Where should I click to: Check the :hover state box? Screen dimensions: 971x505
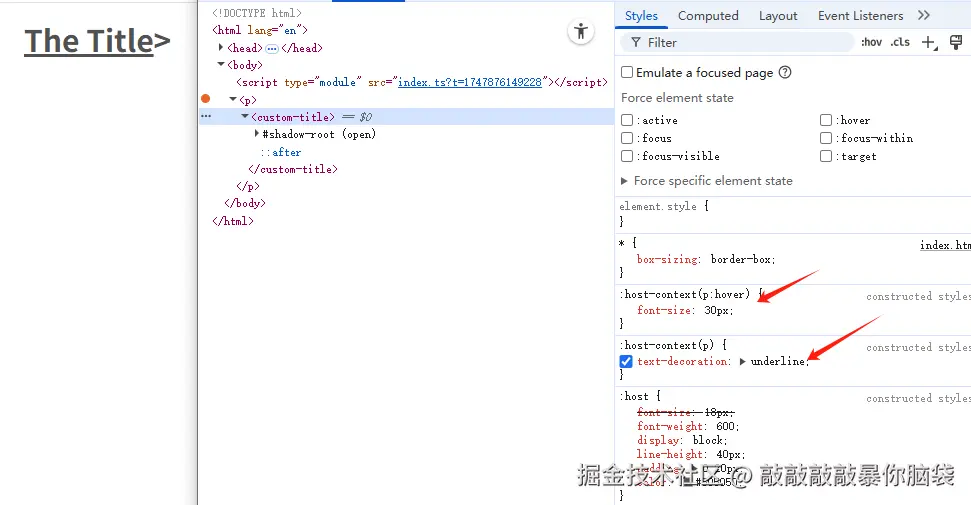point(825,120)
